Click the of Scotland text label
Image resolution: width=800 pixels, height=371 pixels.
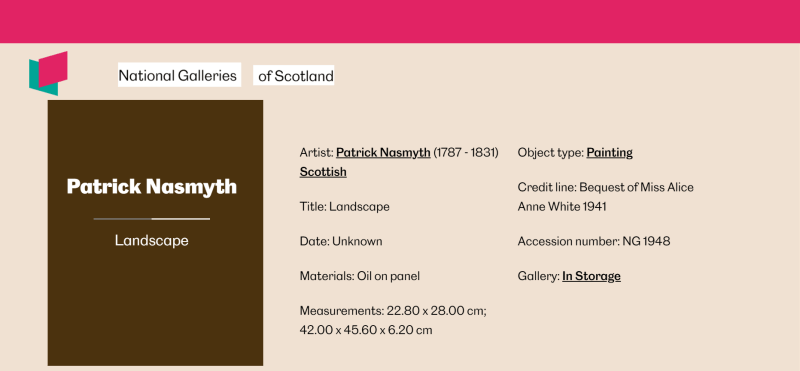[x=294, y=76]
